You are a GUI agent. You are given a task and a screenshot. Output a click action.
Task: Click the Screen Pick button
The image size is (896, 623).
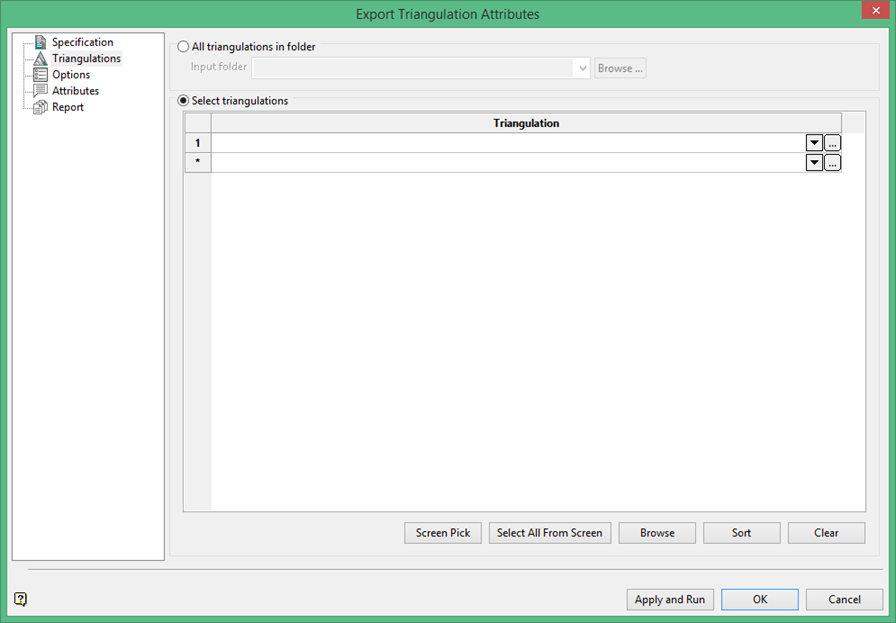443,533
